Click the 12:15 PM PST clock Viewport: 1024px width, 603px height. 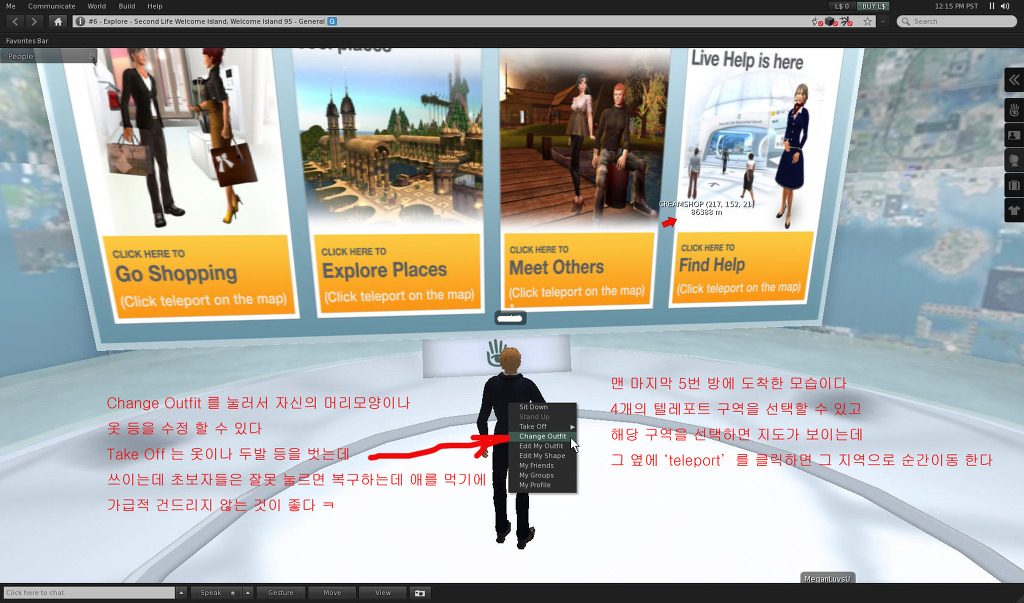tap(956, 6)
